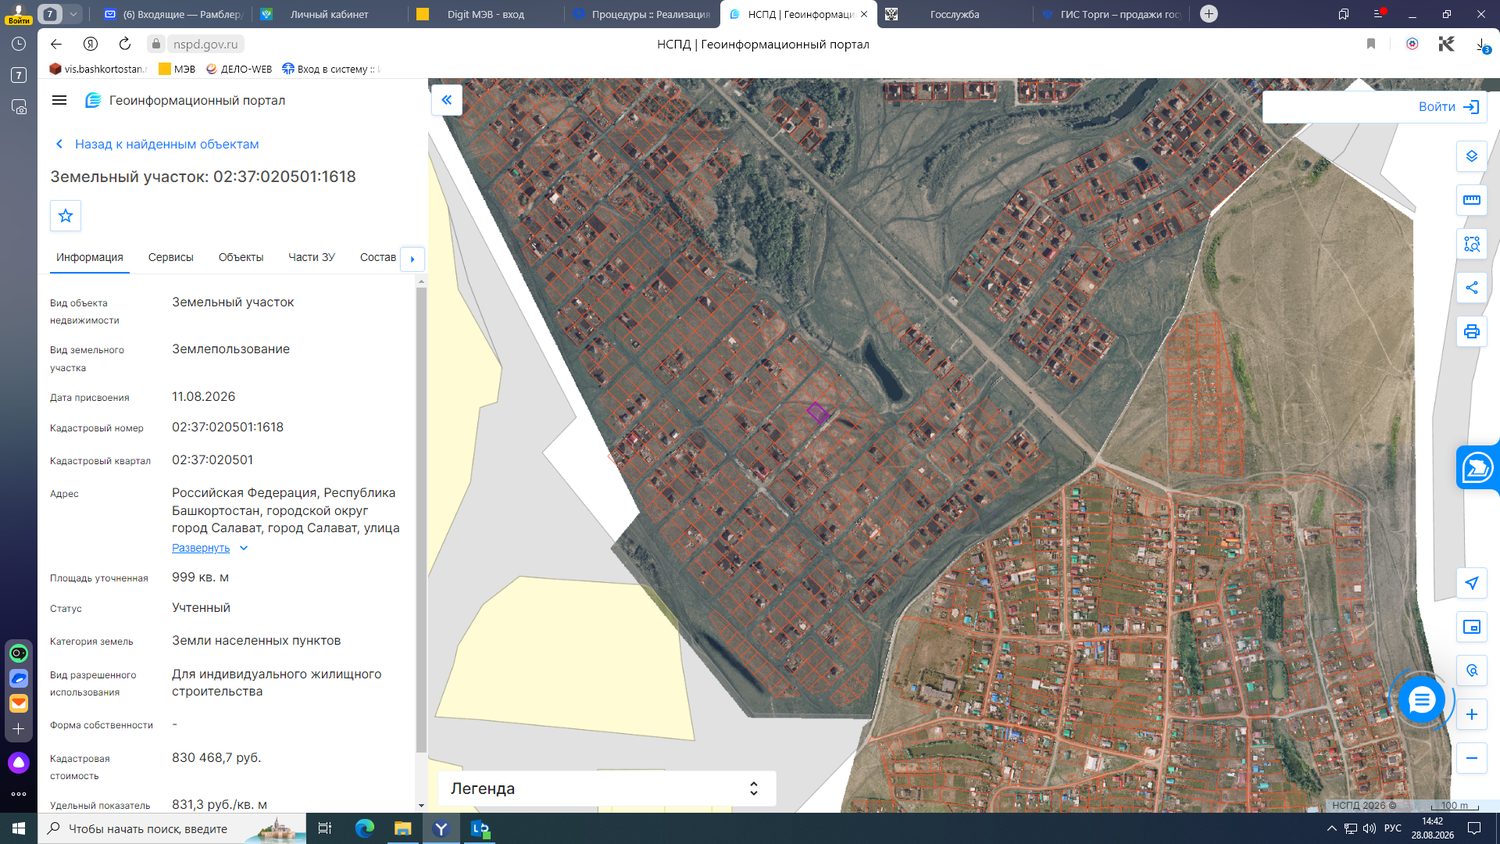Show more tabs with right arrow
Viewport: 1500px width, 844px height.
coord(412,258)
